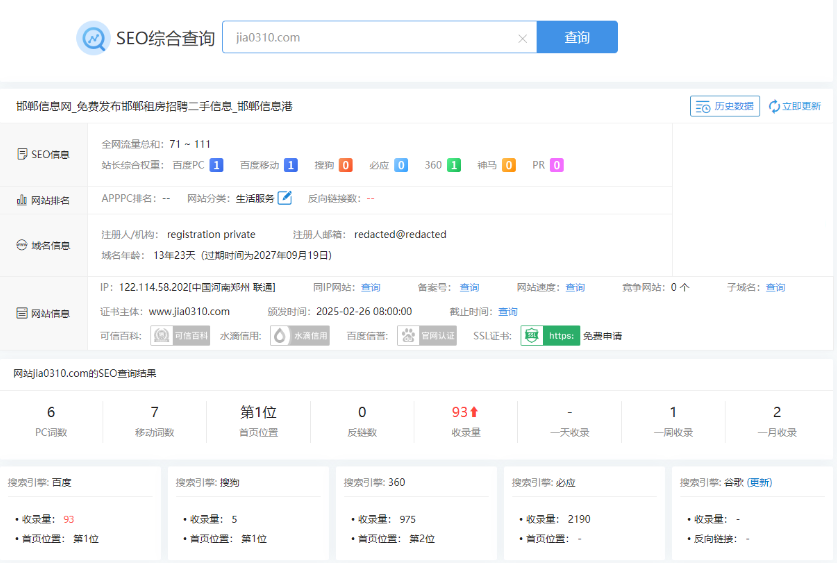Click the 必应 weight badge 0

pyautogui.click(x=401, y=166)
